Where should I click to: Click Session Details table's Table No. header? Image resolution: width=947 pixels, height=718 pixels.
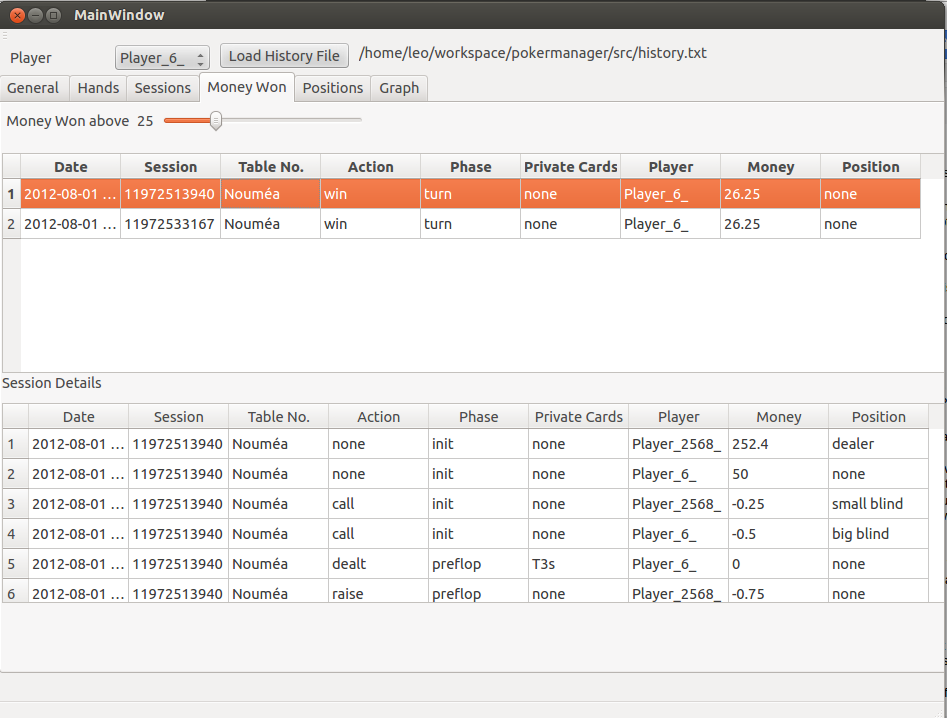[278, 417]
